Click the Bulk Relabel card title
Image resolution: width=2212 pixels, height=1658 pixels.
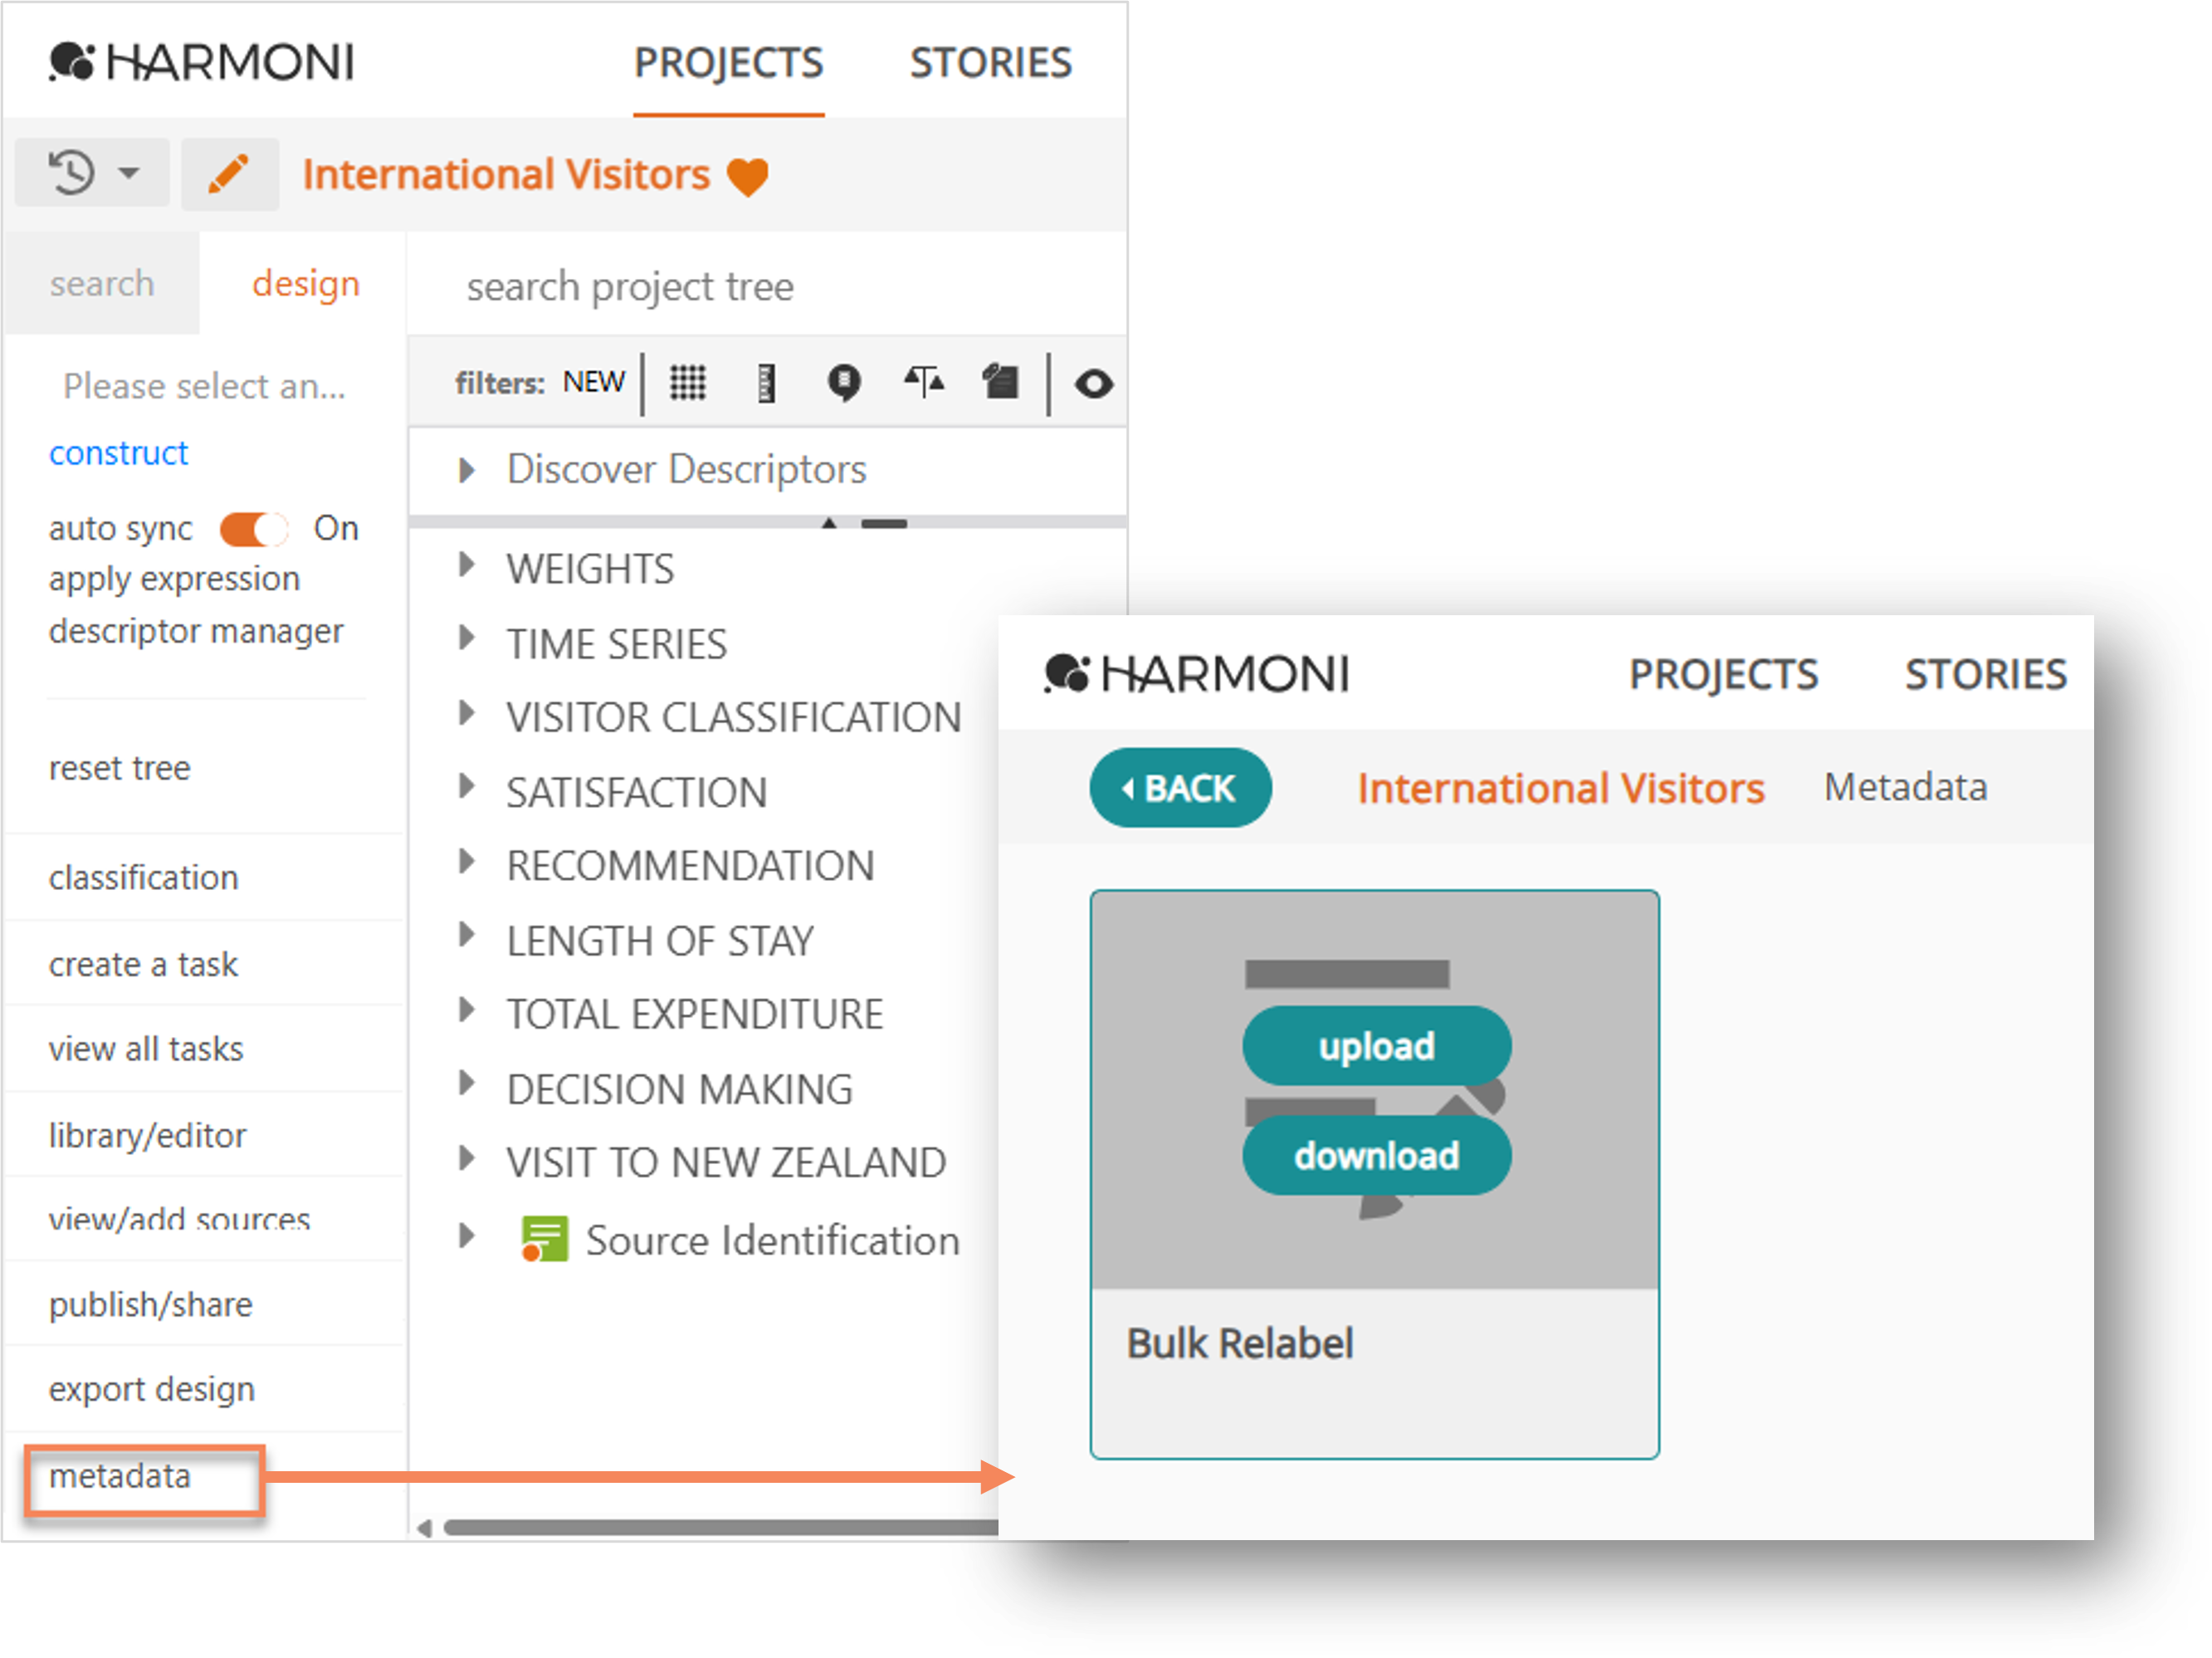point(1239,1343)
